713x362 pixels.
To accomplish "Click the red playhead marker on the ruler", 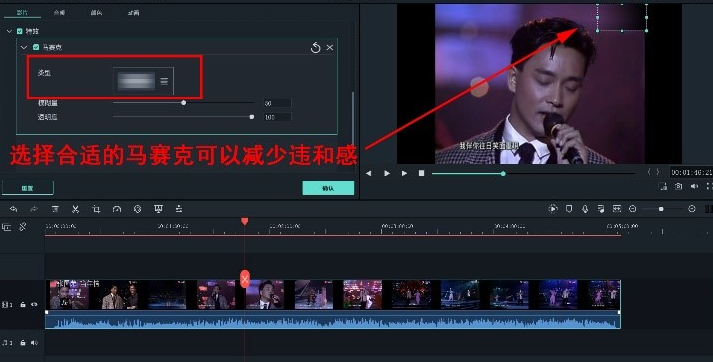I will [245, 221].
